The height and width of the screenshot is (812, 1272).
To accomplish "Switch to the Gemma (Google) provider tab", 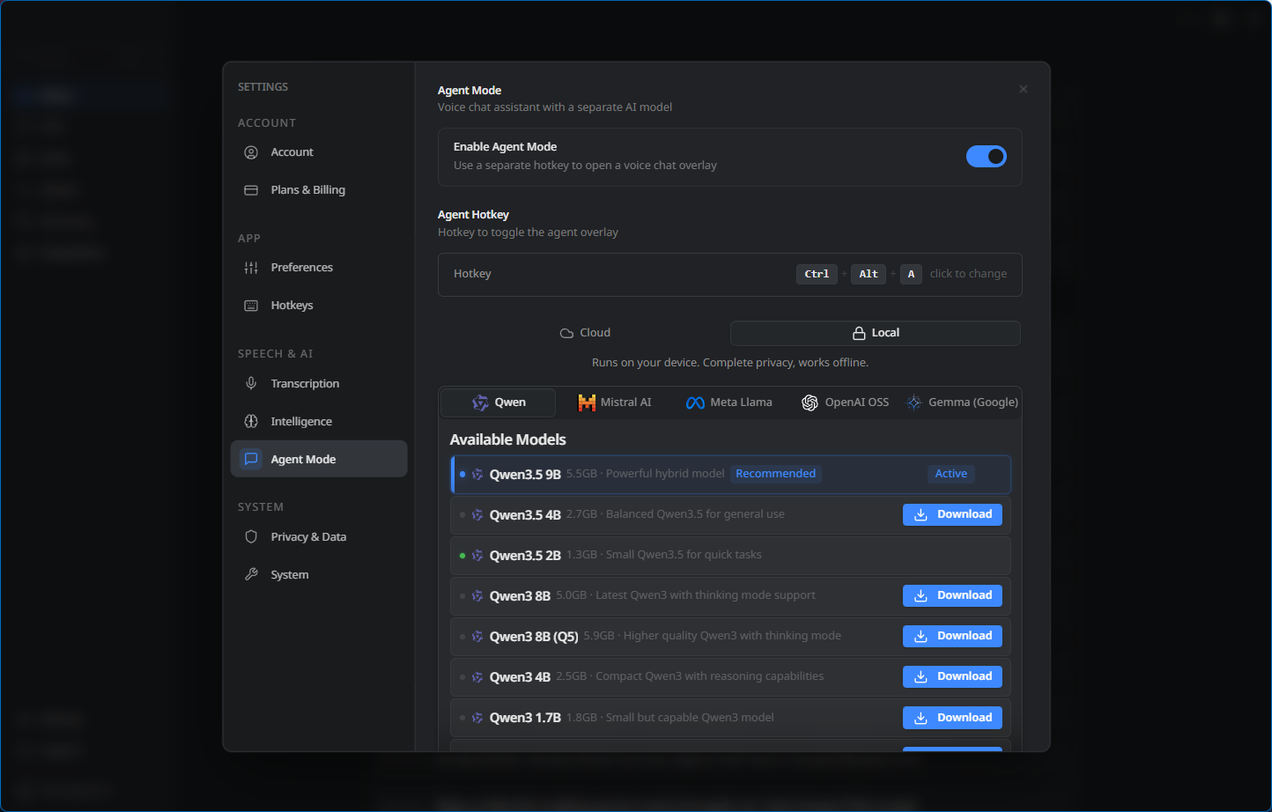I will pyautogui.click(x=961, y=402).
